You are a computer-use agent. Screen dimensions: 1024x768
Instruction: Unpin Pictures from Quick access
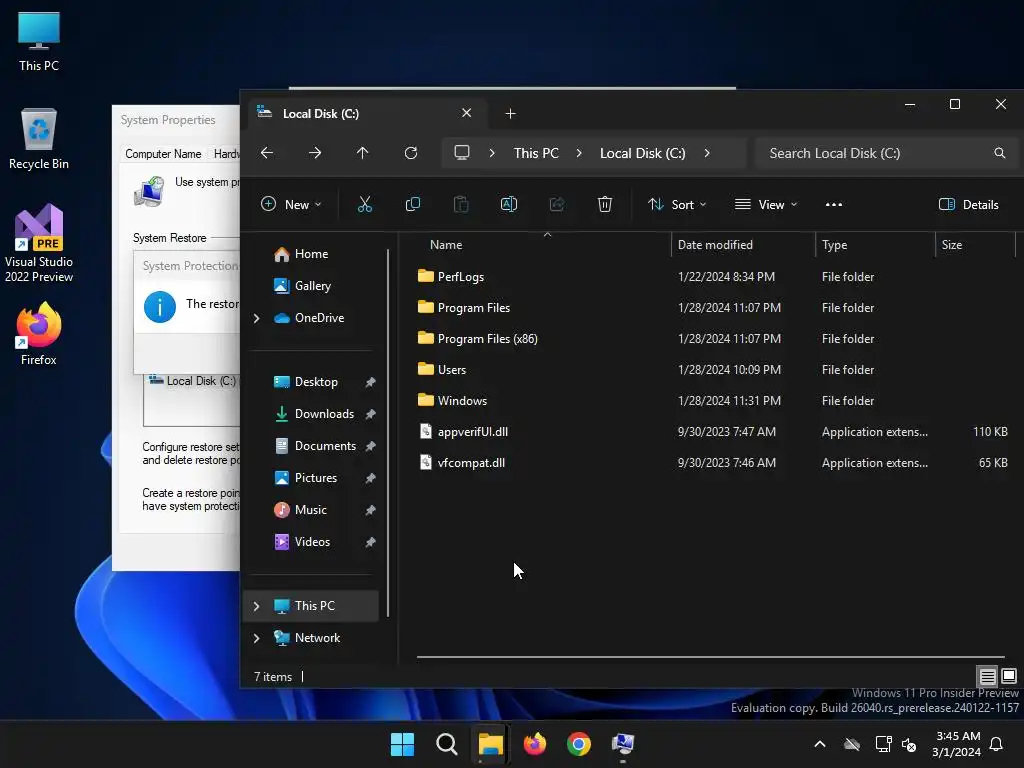coord(370,478)
